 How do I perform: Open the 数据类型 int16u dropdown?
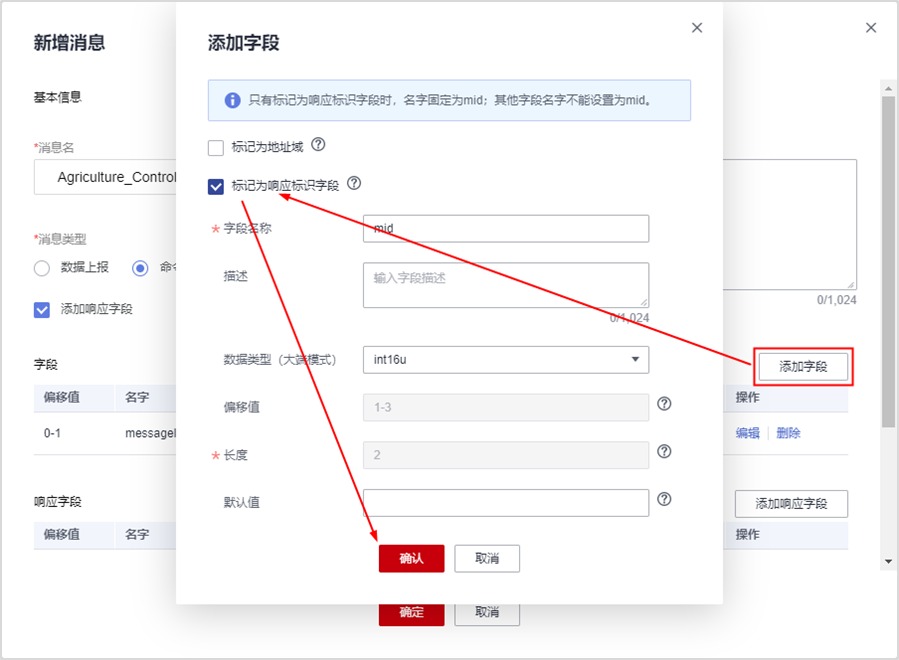pos(505,360)
